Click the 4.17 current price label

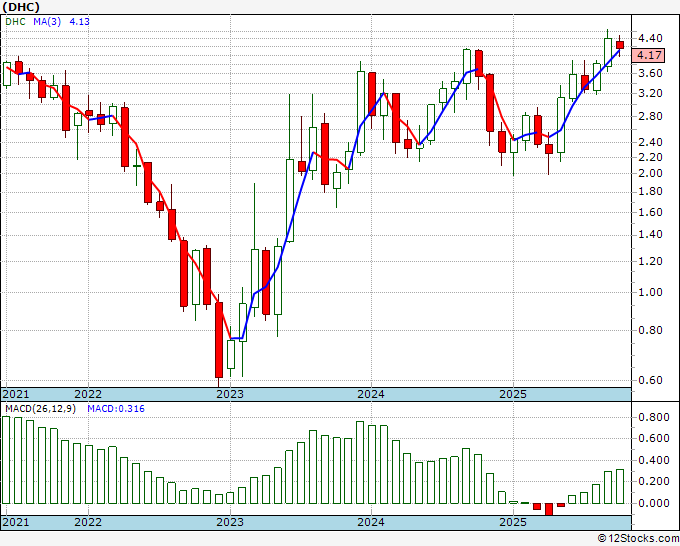point(648,55)
